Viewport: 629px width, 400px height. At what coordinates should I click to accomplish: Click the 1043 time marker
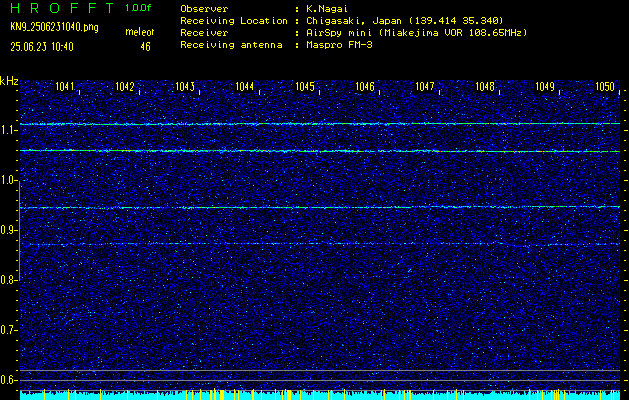(185, 86)
